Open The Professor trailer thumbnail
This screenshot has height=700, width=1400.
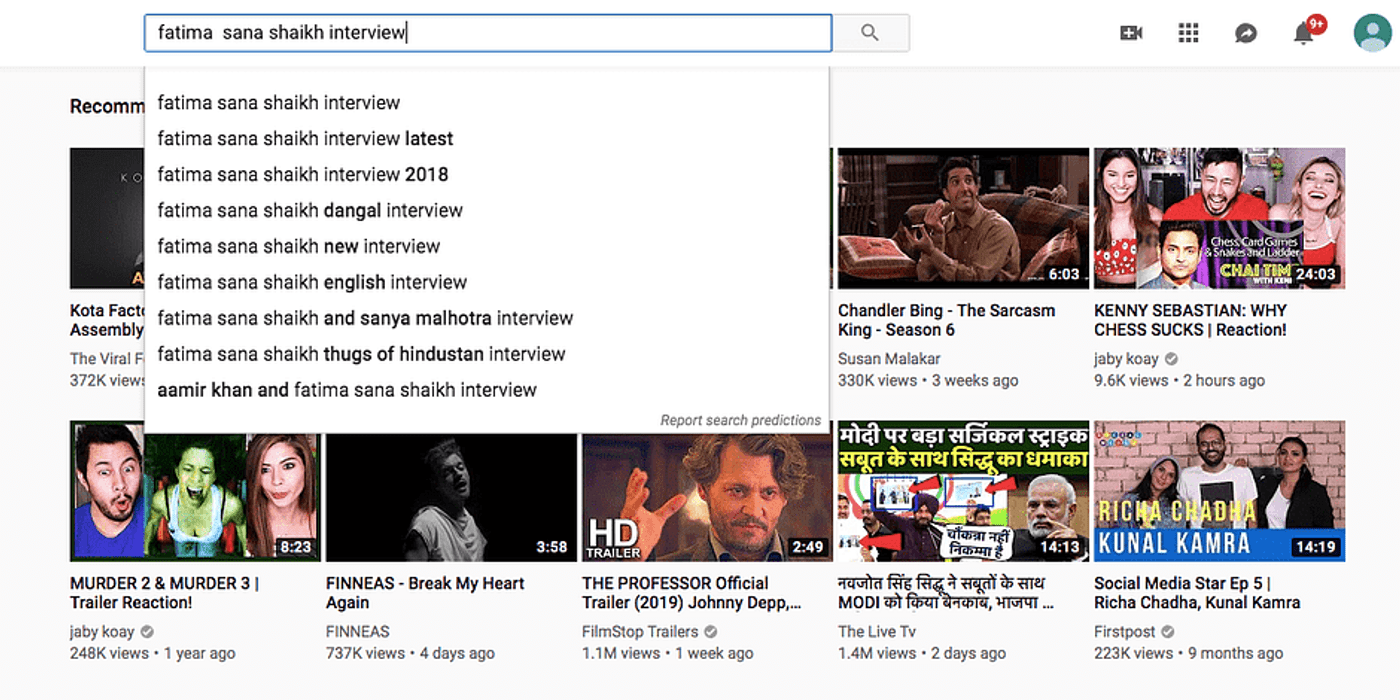pyautogui.click(x=706, y=491)
